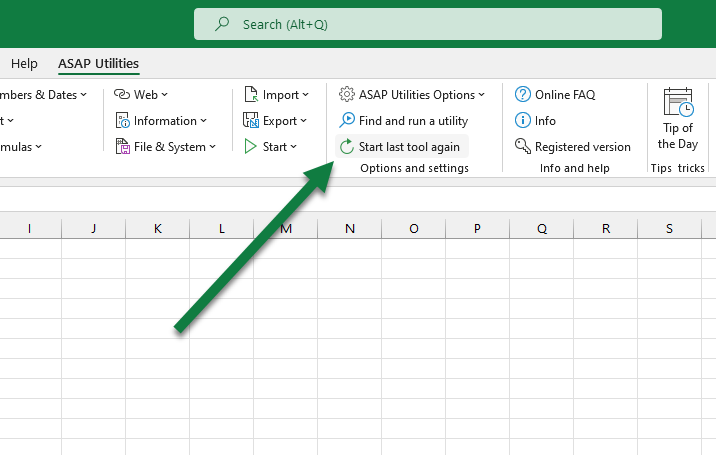Expand the ASAP Utilities Options chevron
This screenshot has width=716, height=455.
[482, 95]
